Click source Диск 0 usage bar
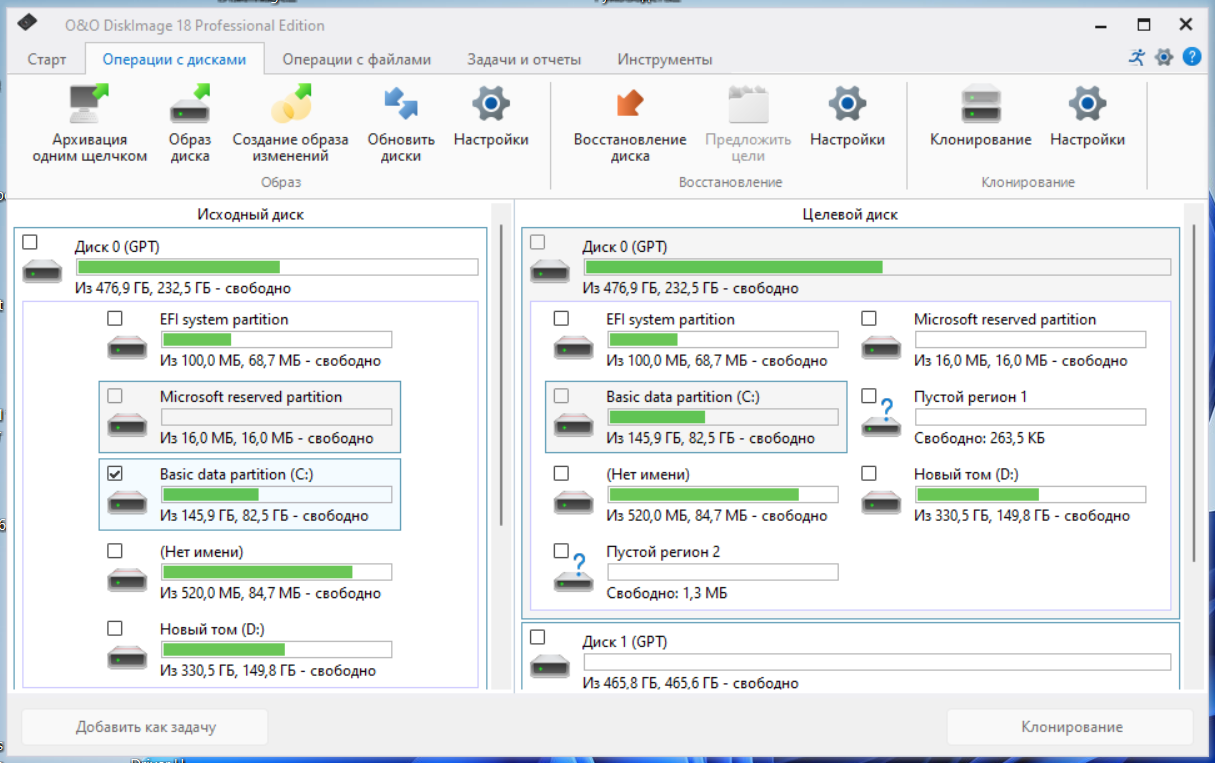Screen dimensions: 1215x763 tap(278, 267)
